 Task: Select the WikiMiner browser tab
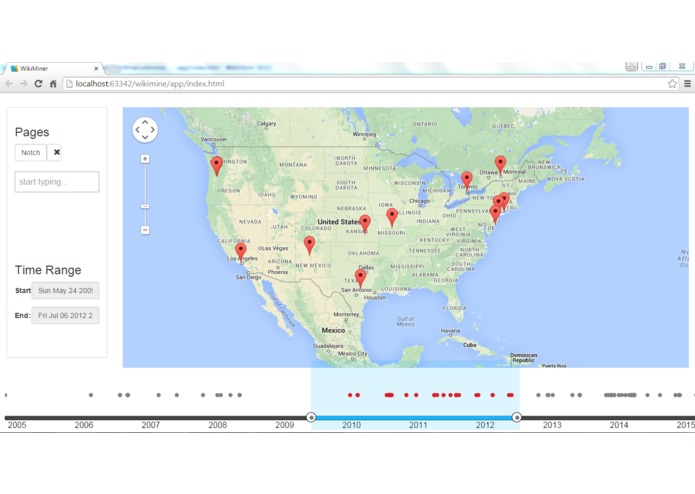click(x=52, y=69)
